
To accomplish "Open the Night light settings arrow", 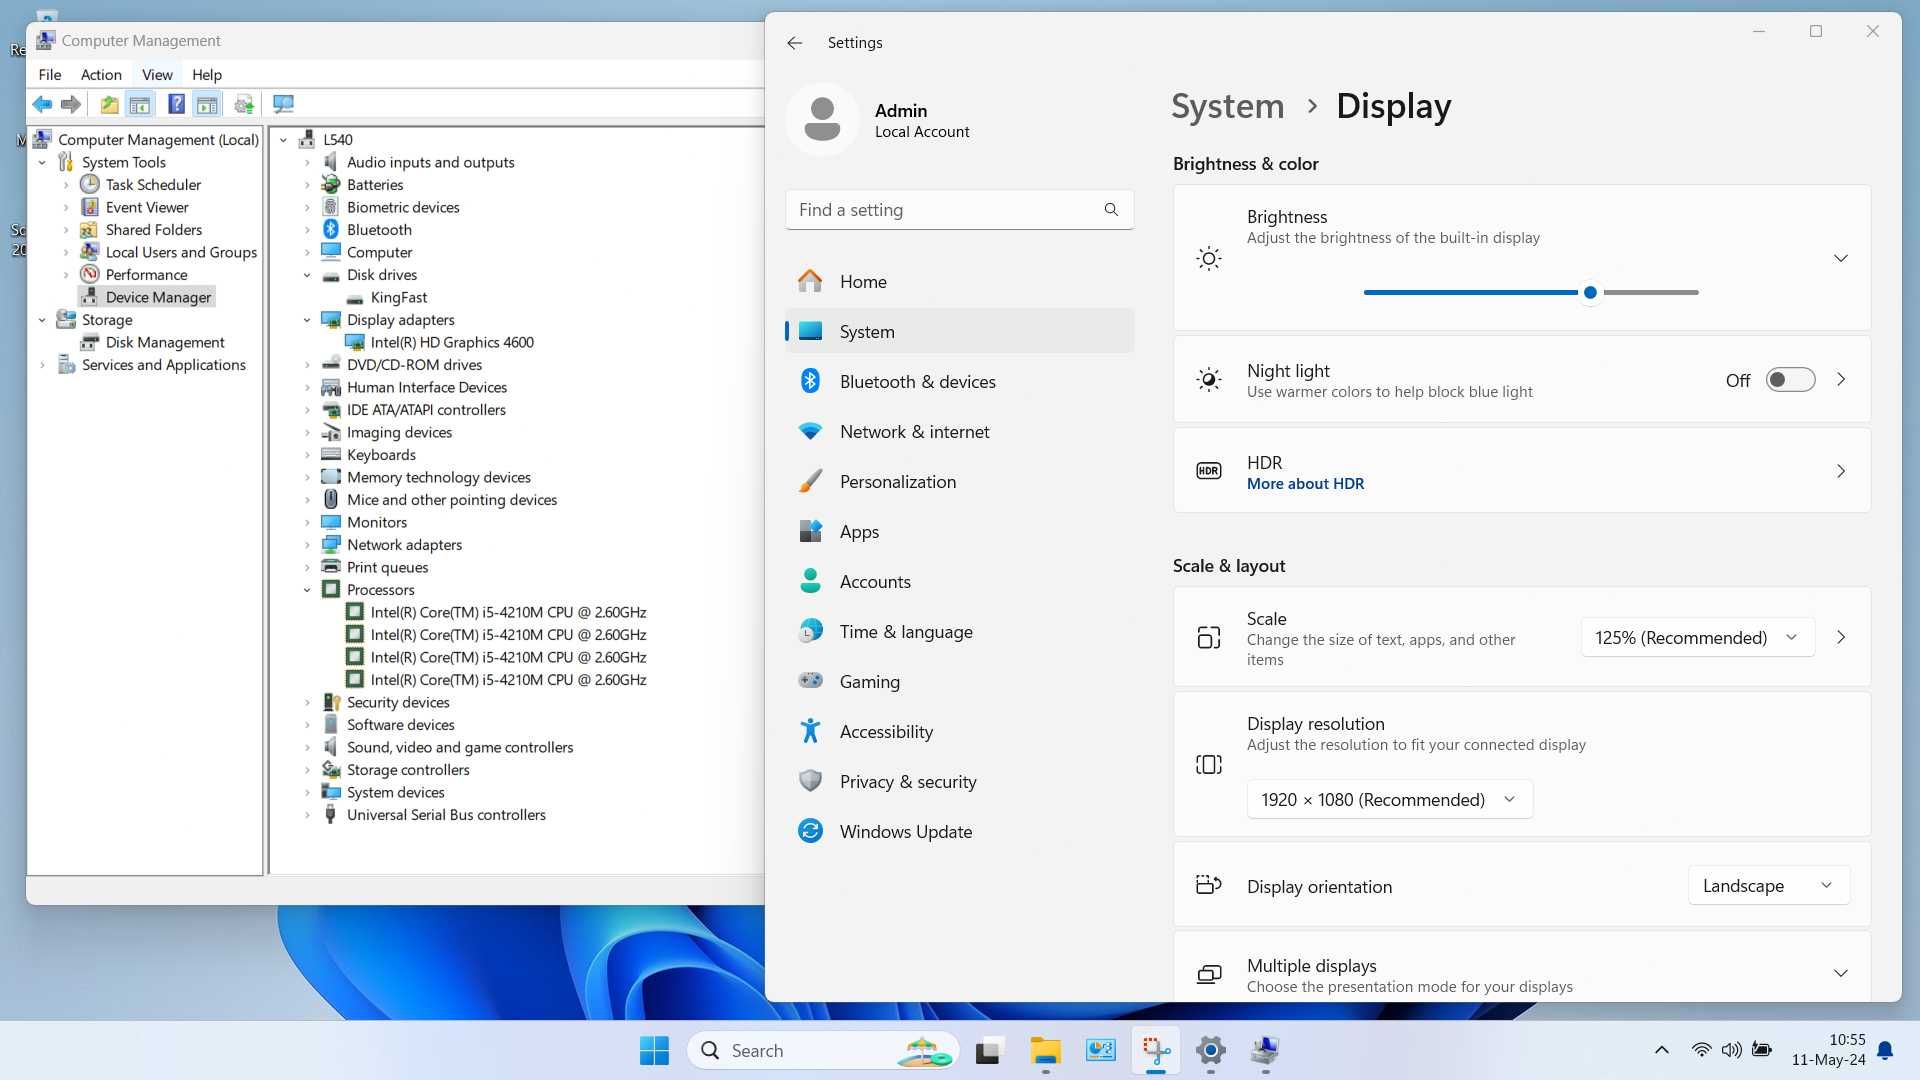I will [x=1841, y=380].
